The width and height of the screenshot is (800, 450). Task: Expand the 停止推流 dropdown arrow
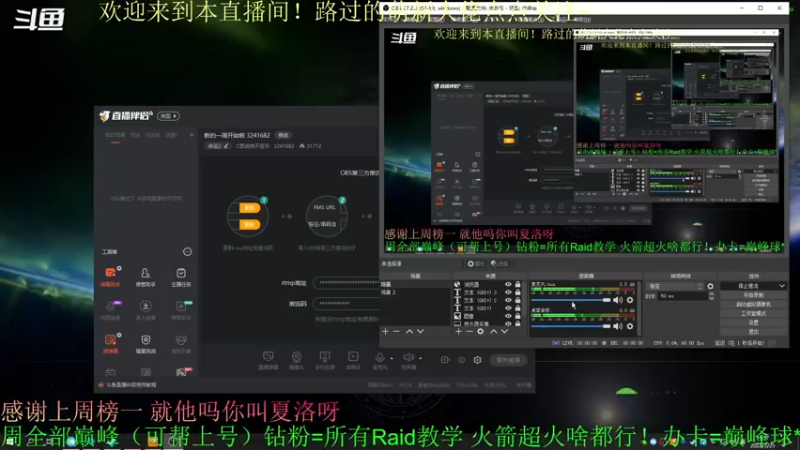pos(782,286)
